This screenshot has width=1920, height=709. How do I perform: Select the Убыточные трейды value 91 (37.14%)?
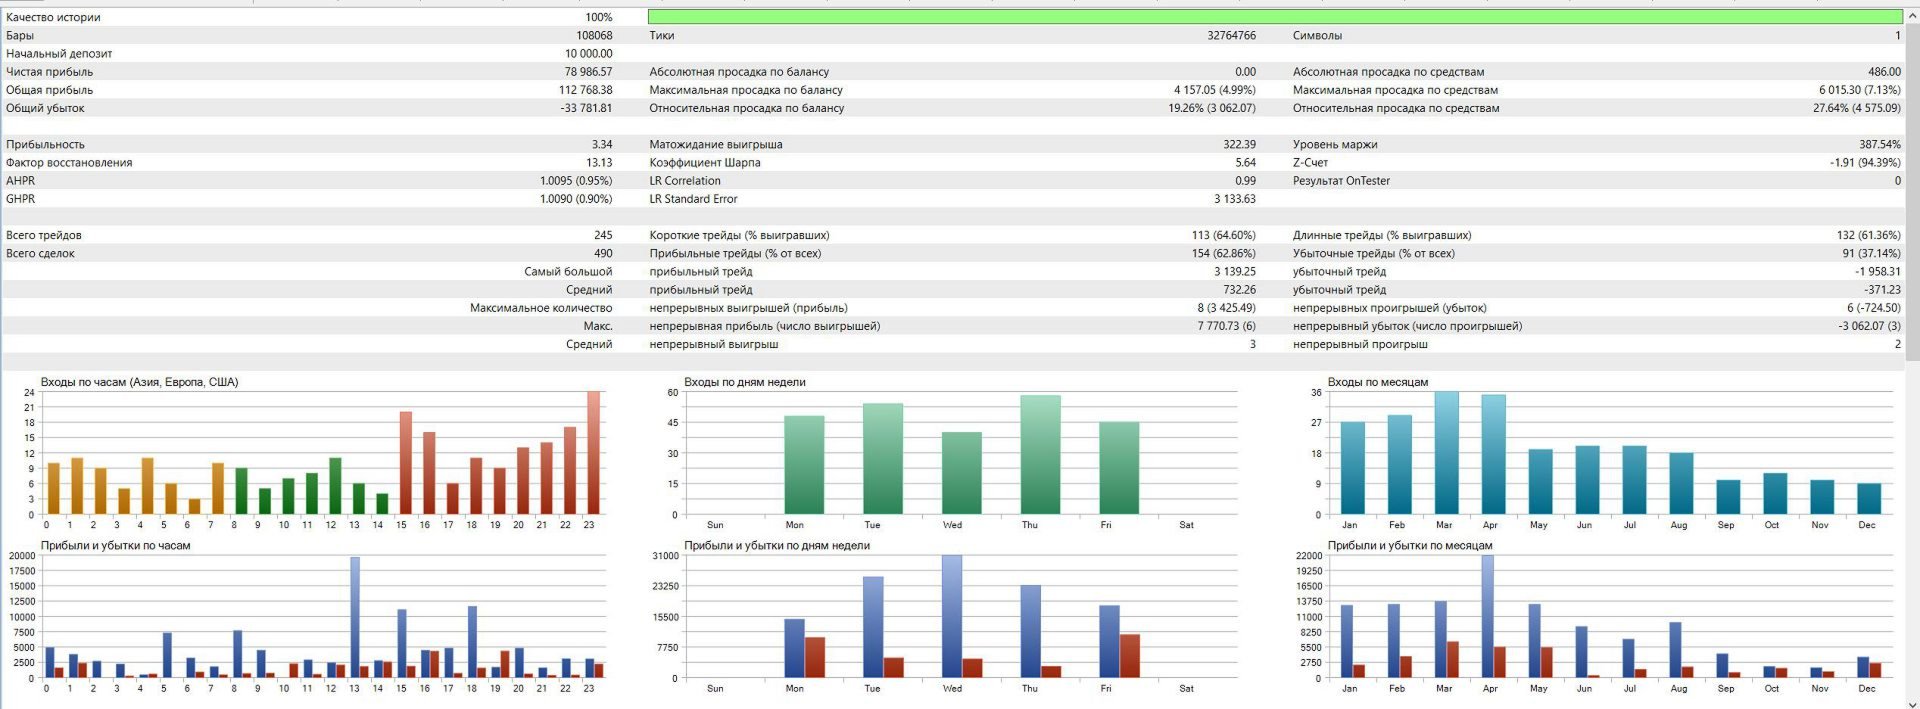(x=1872, y=253)
